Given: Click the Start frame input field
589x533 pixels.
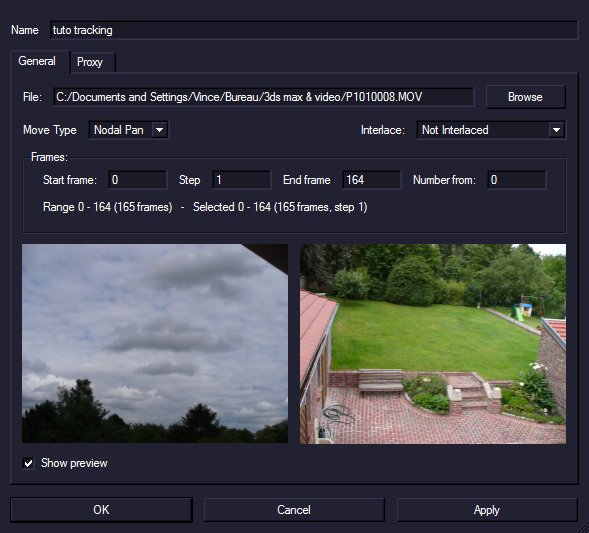Looking at the screenshot, I should (137, 180).
